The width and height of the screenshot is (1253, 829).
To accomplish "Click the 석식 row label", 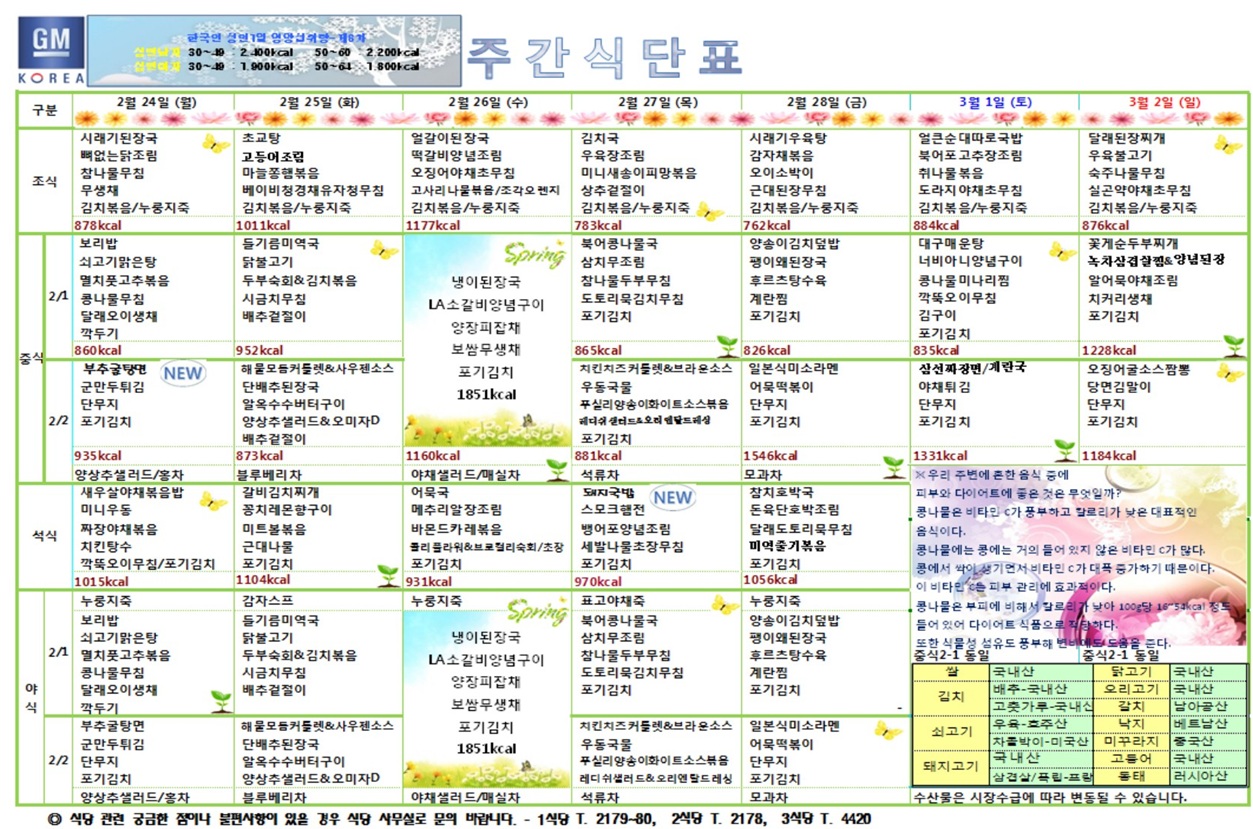I will tap(45, 535).
